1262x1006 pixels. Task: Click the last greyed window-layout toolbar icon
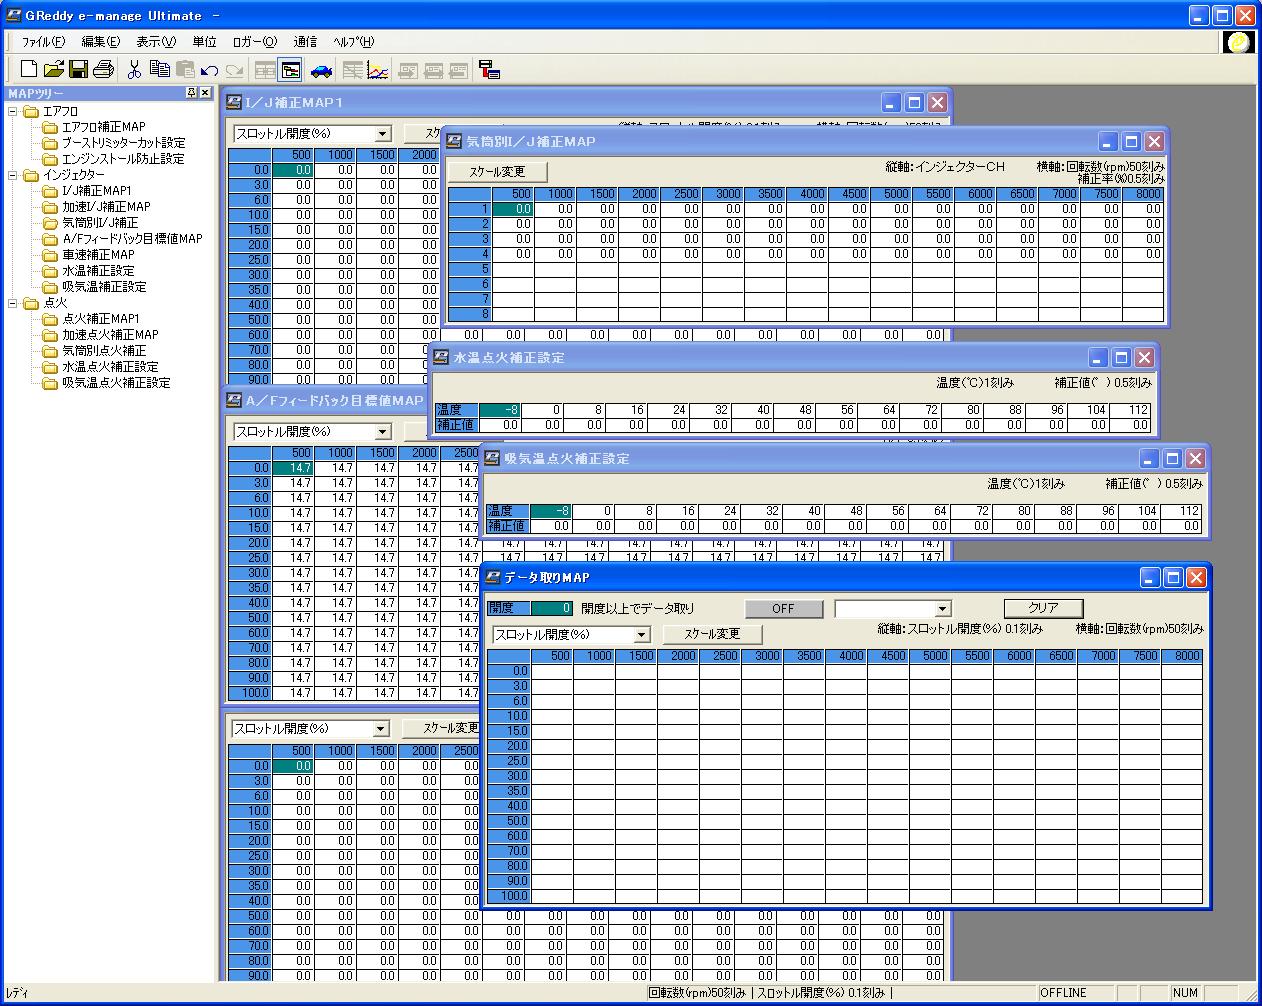458,70
